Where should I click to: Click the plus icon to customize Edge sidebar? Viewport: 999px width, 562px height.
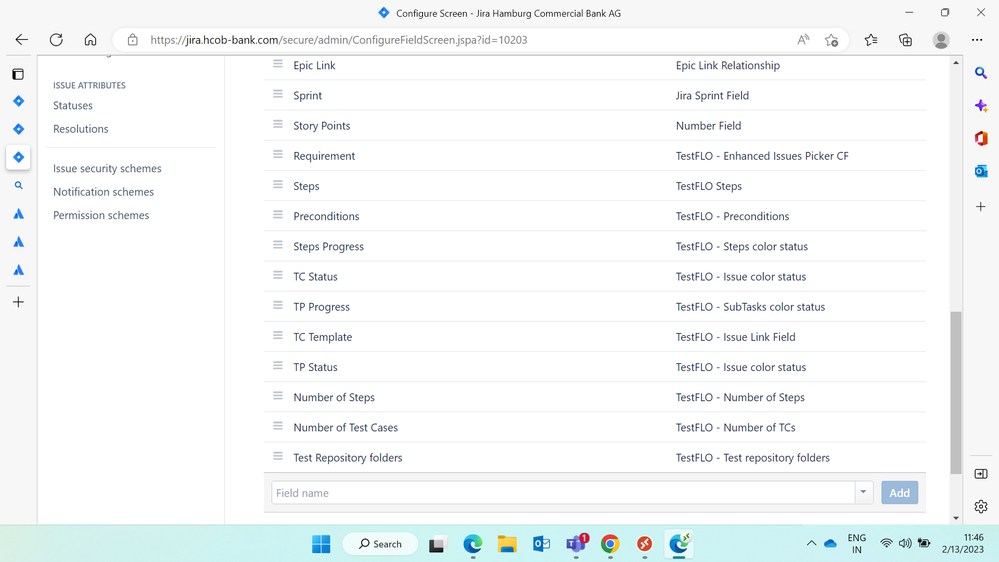coord(981,206)
